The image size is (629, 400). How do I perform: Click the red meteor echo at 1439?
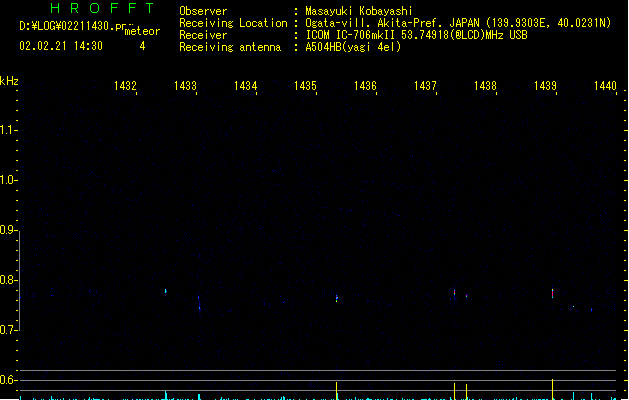click(552, 293)
